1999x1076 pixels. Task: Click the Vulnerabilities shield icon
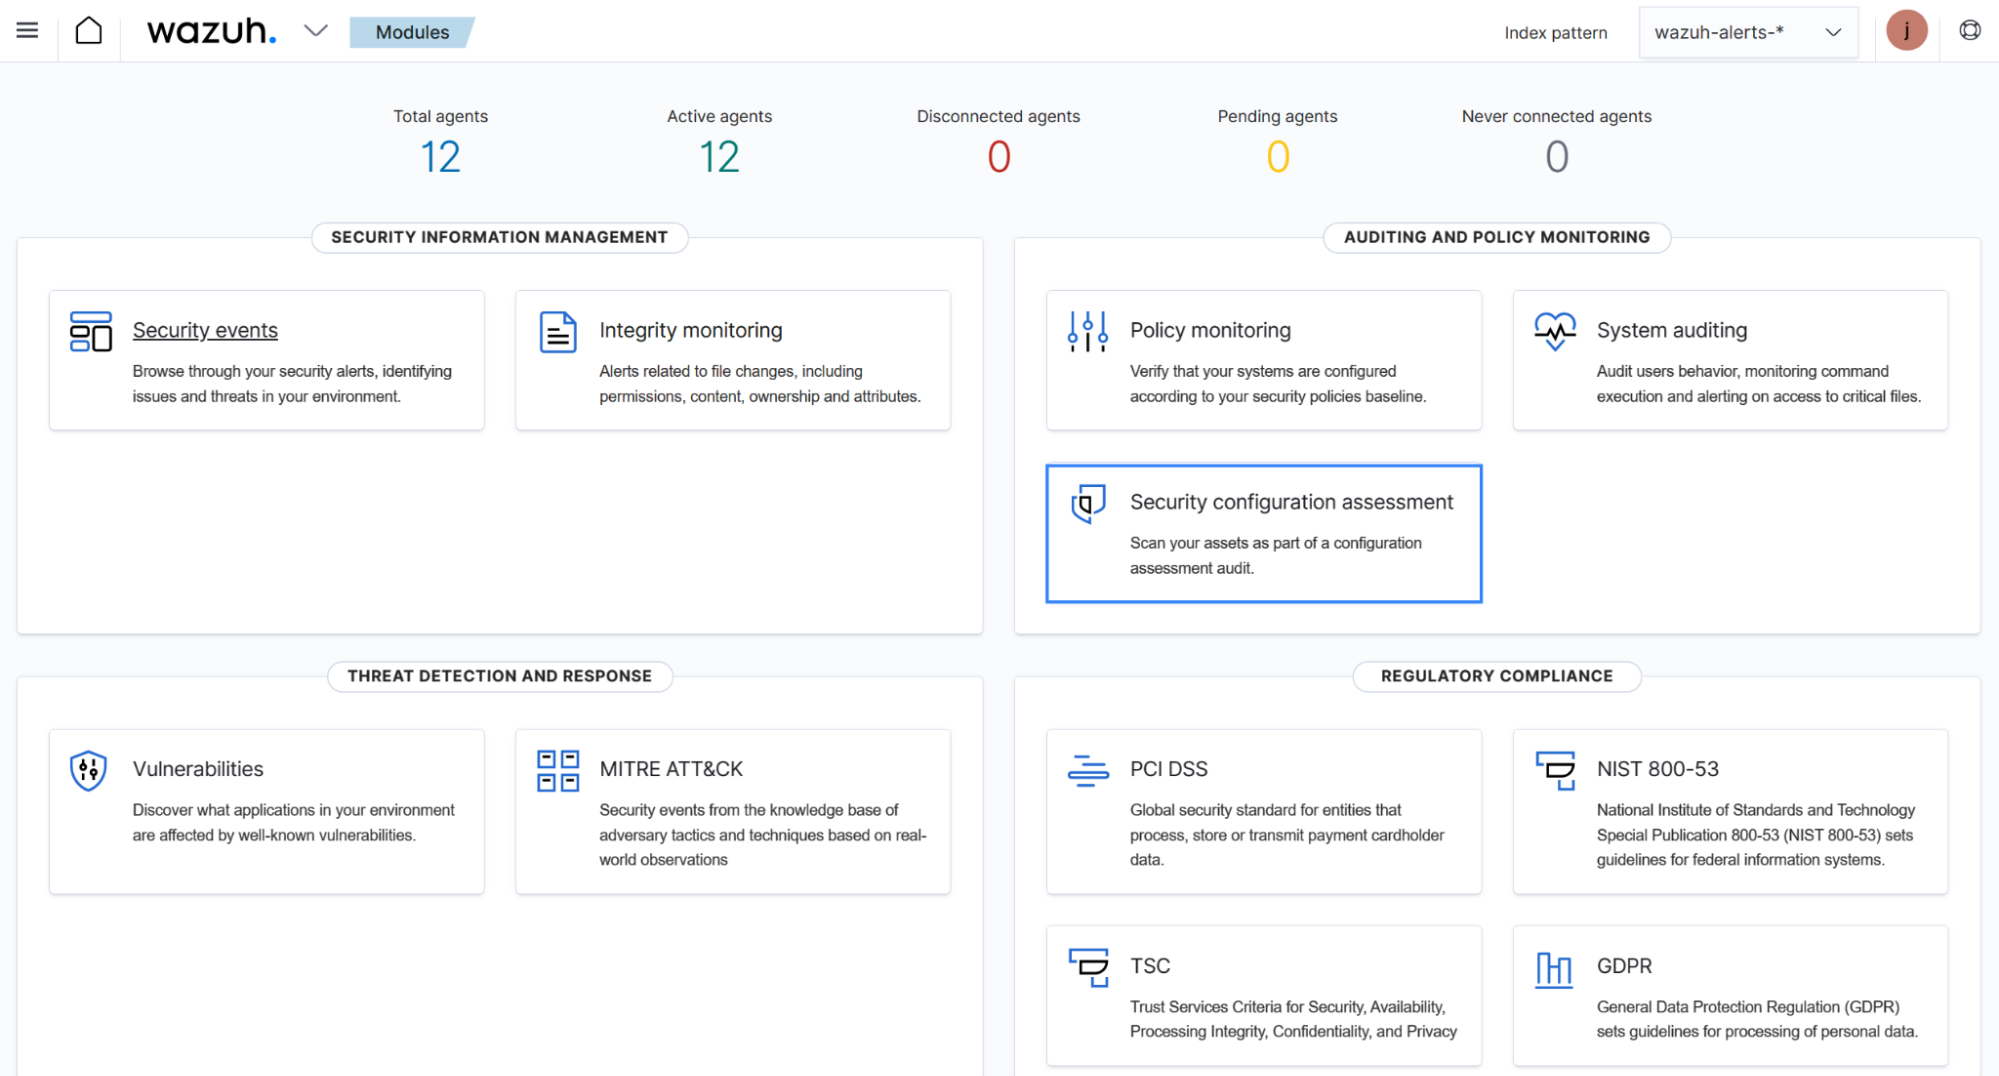(89, 770)
